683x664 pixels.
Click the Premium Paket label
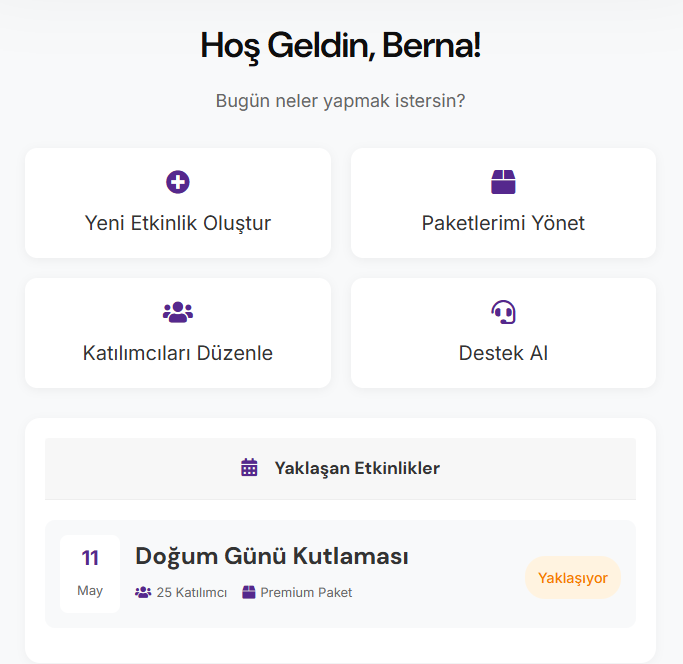coord(306,592)
